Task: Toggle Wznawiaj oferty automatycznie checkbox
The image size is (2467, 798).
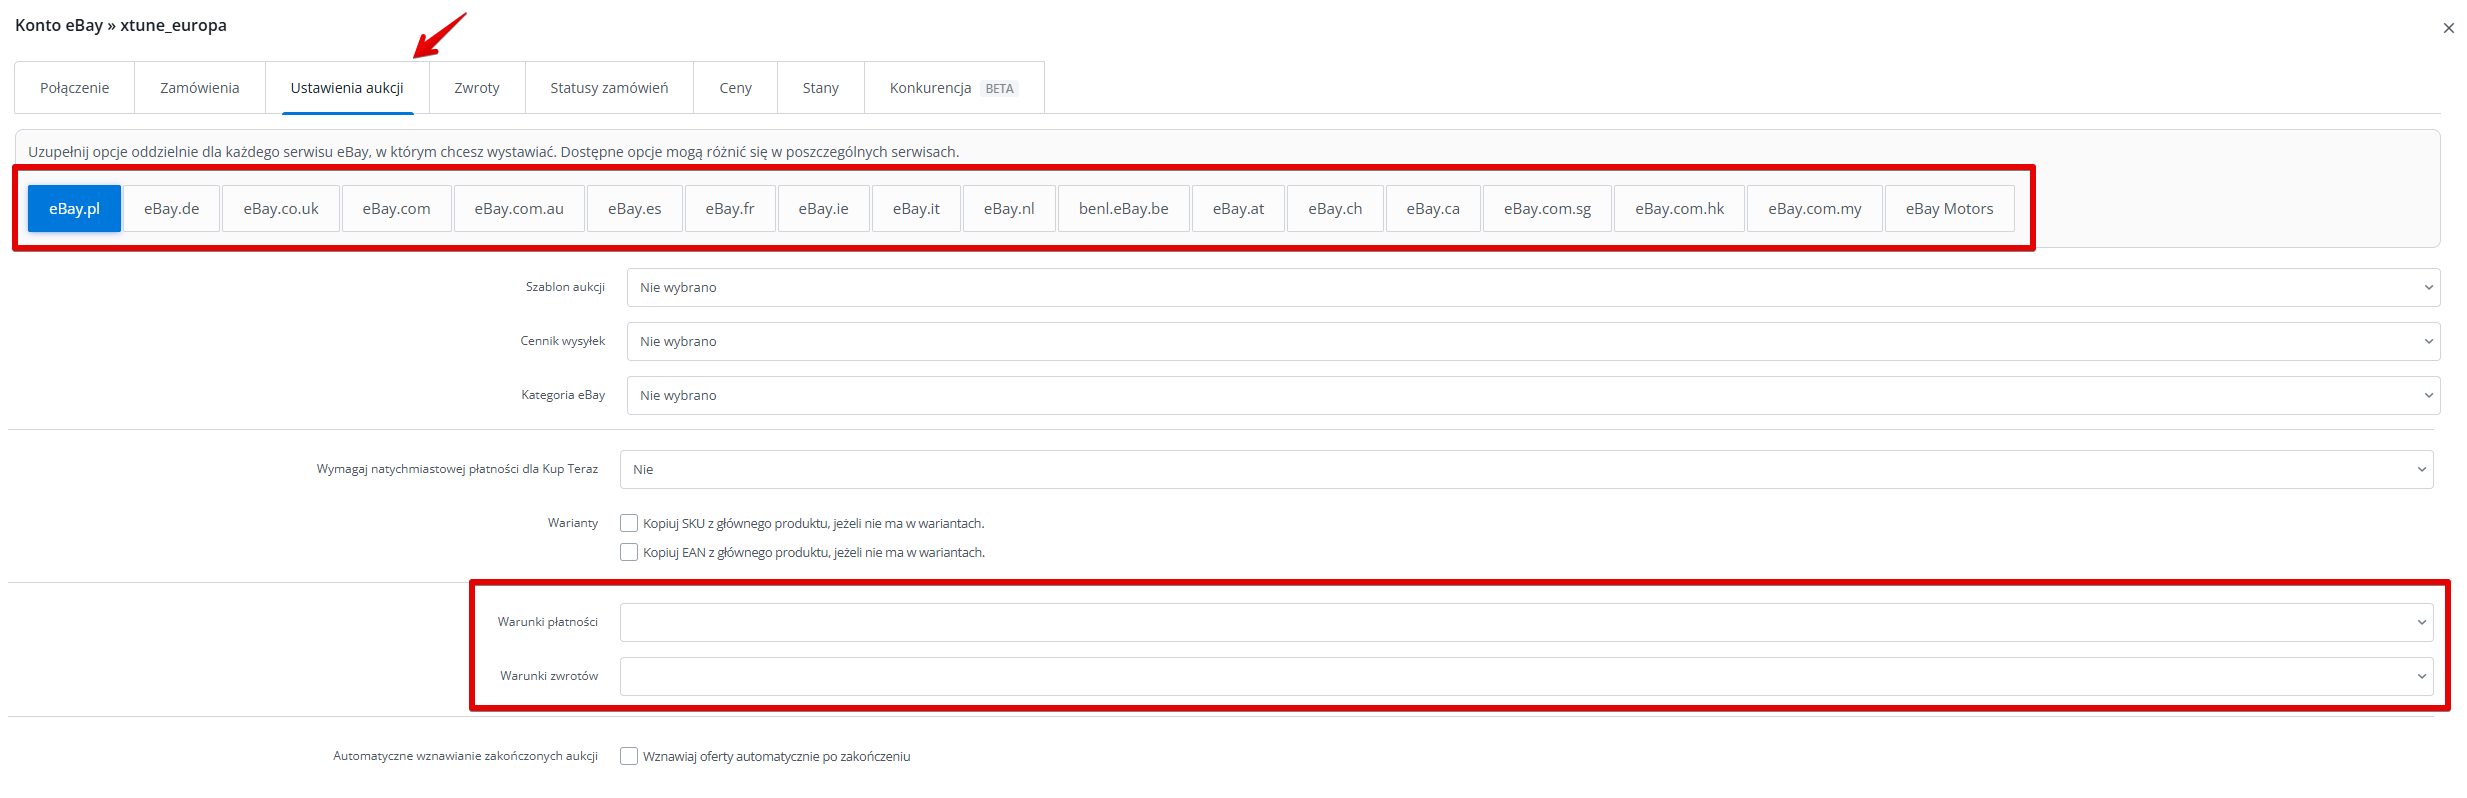Action: tap(629, 756)
